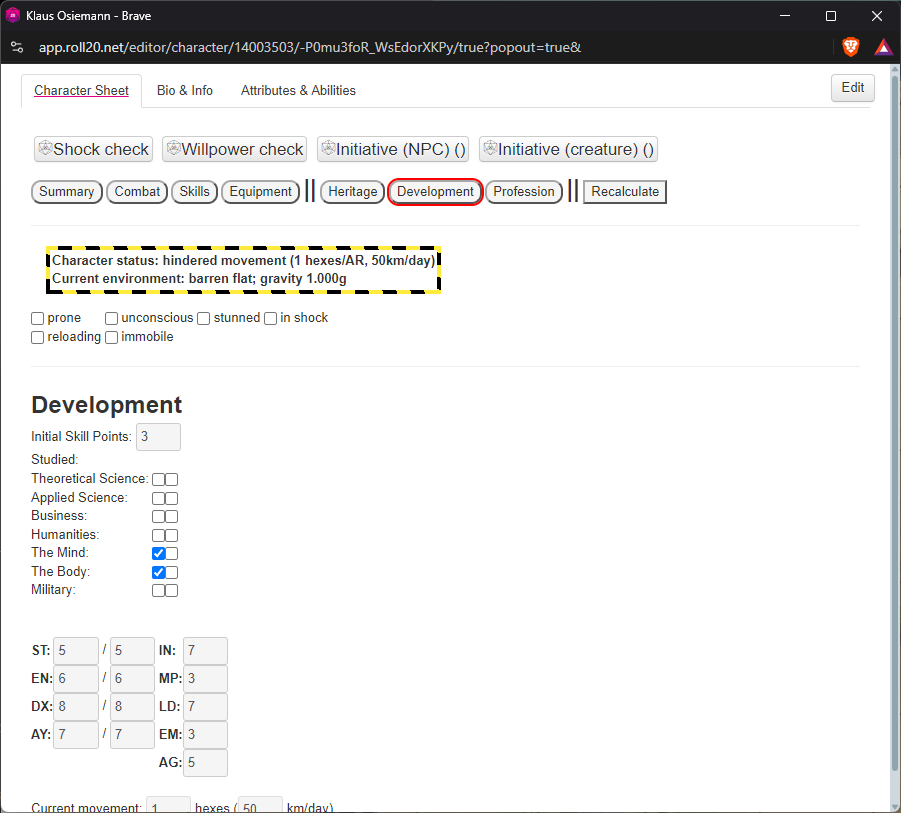The height and width of the screenshot is (813, 901).
Task: Click the vertical page scrollbar
Action: point(895,437)
